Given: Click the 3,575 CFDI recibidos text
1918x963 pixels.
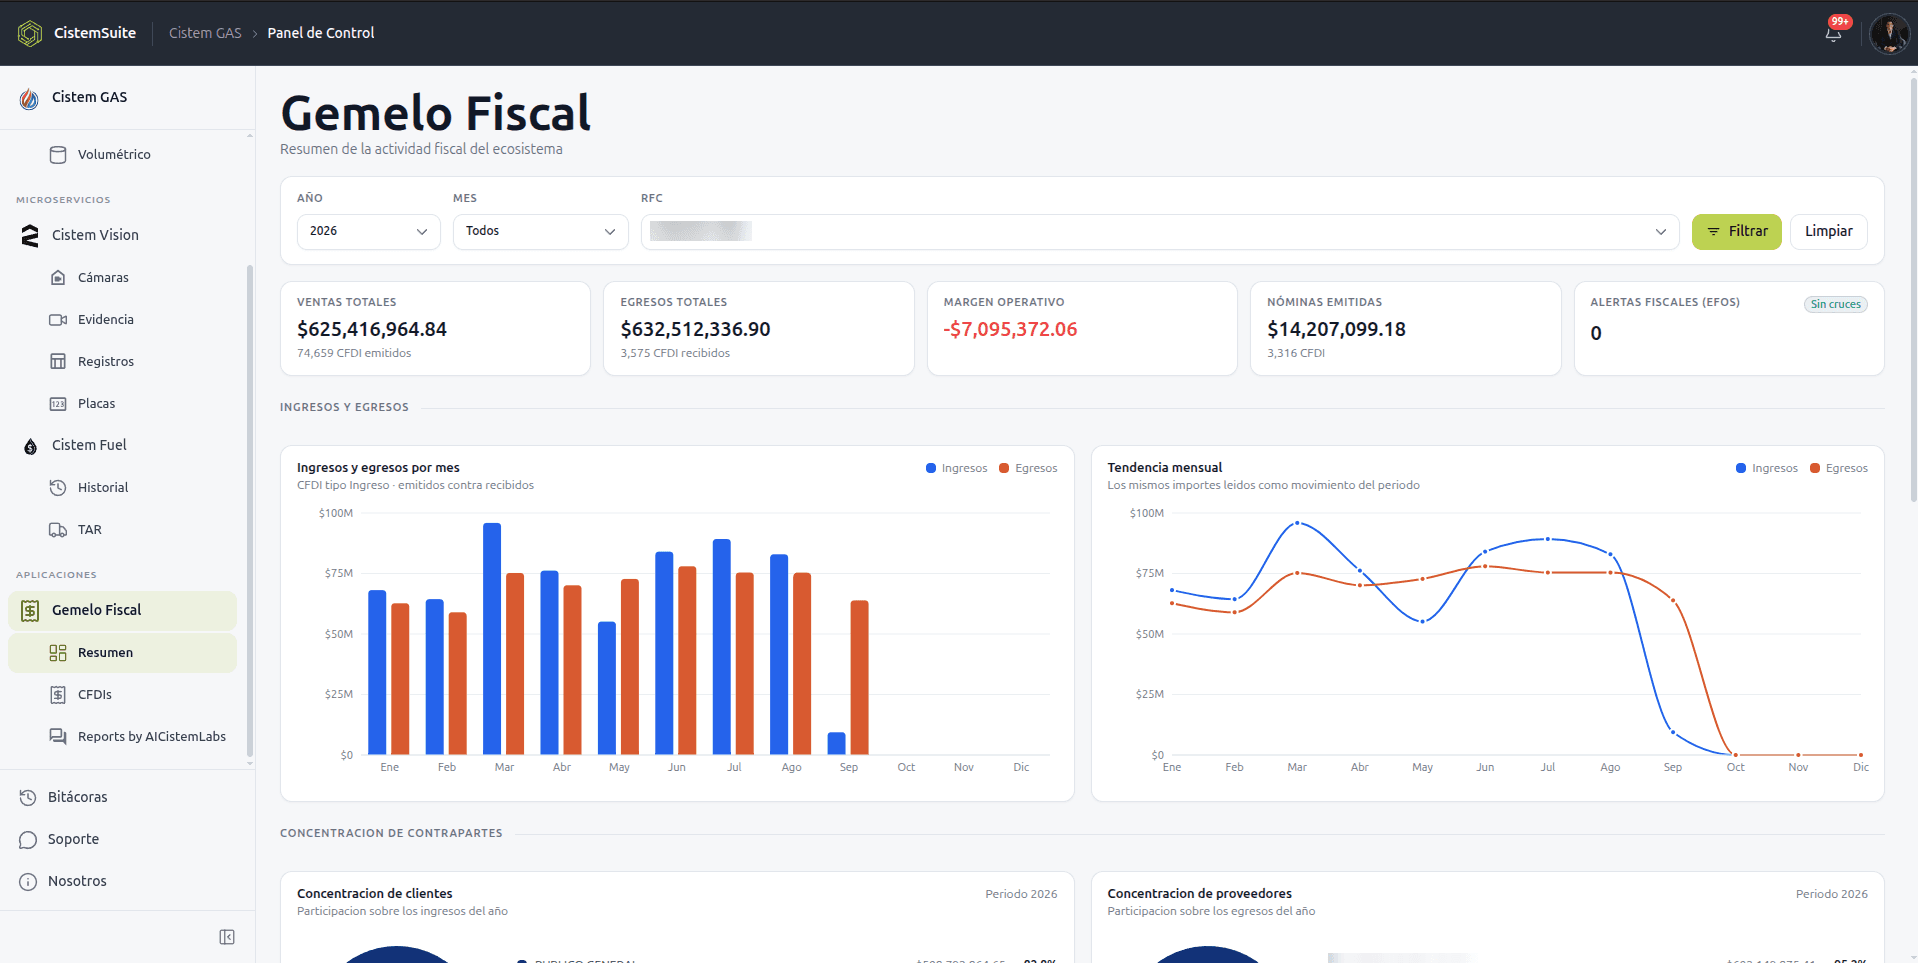Looking at the screenshot, I should pyautogui.click(x=675, y=354).
